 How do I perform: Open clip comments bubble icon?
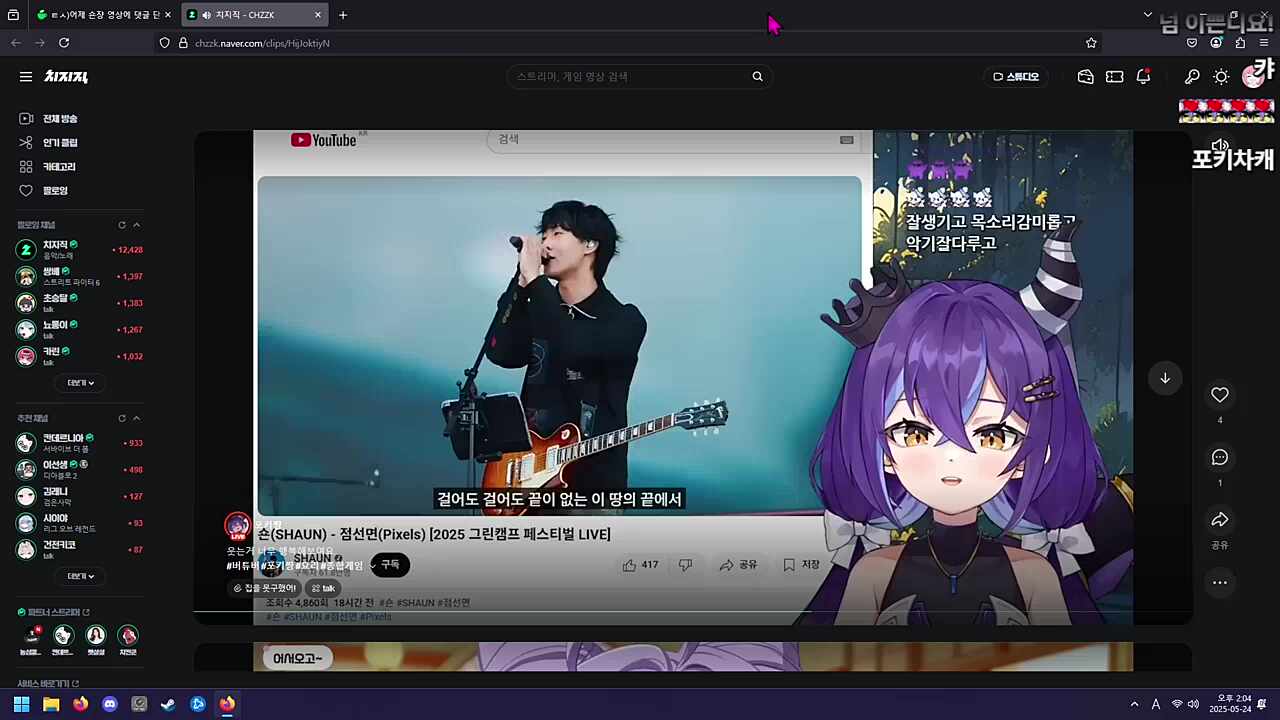click(1219, 457)
